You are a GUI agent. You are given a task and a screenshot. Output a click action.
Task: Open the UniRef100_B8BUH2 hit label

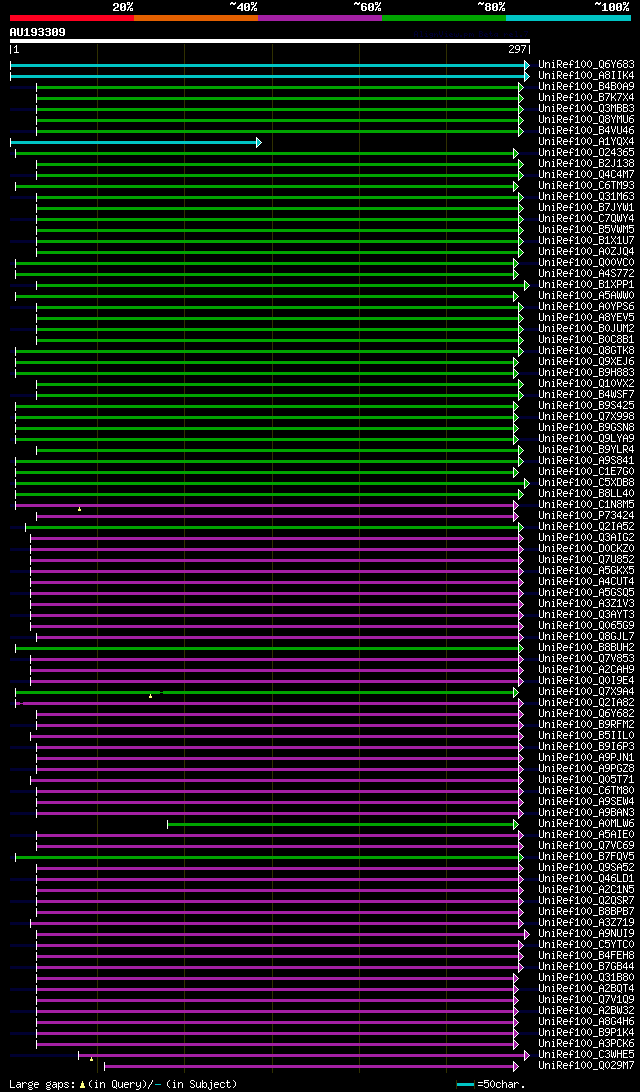coord(586,648)
